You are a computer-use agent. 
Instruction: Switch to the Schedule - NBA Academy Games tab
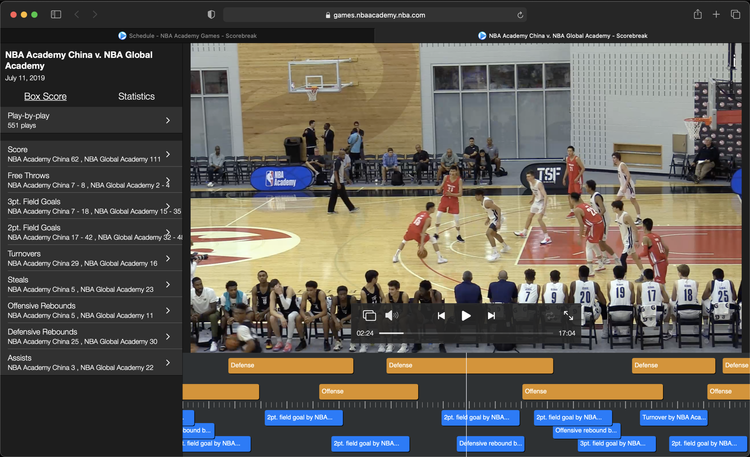click(x=188, y=35)
